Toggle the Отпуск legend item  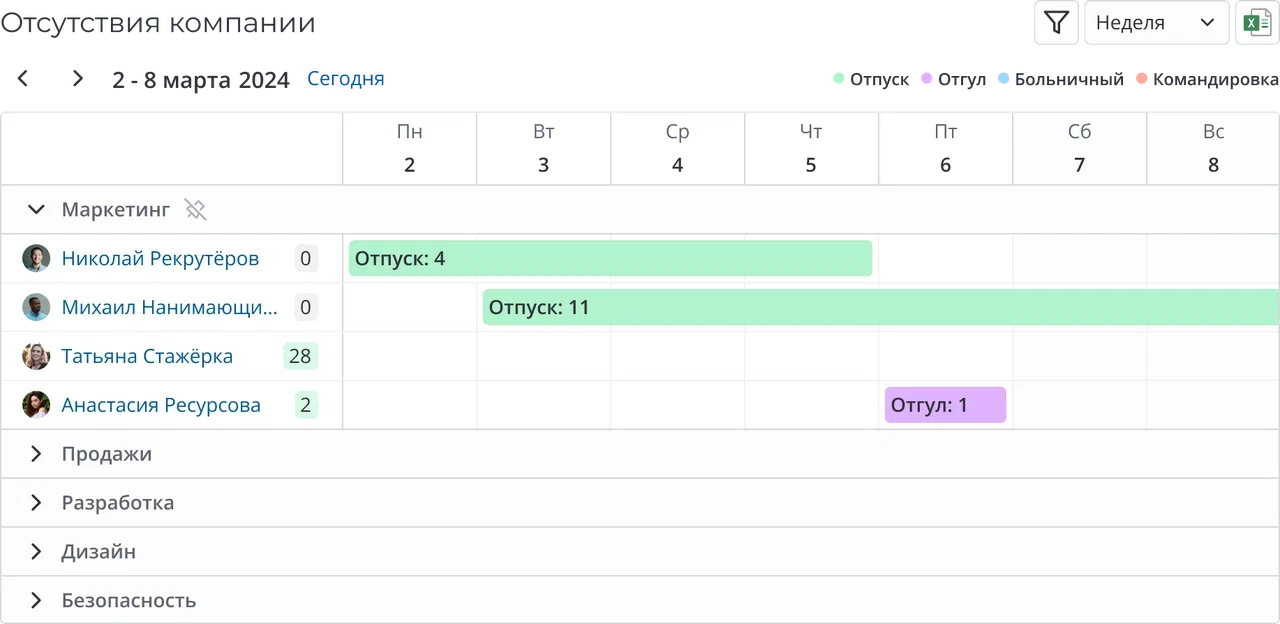coord(871,79)
